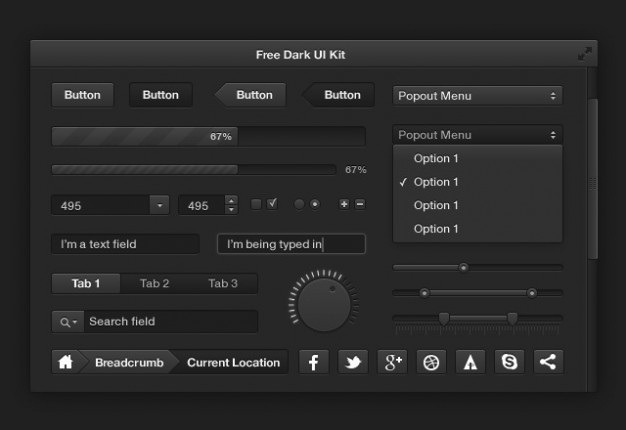Click the single-handle slider knob
Image resolution: width=626 pixels, height=430 pixels.
pos(463,268)
